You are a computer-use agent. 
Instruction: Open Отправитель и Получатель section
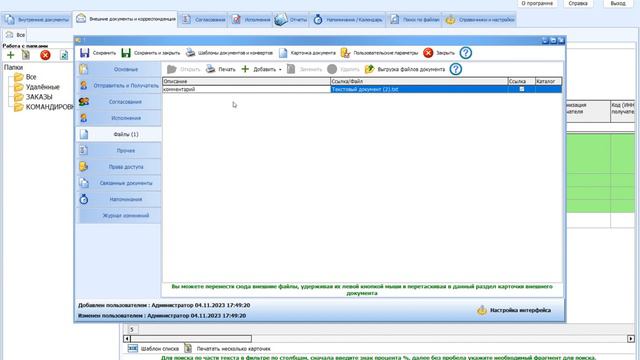118,86
